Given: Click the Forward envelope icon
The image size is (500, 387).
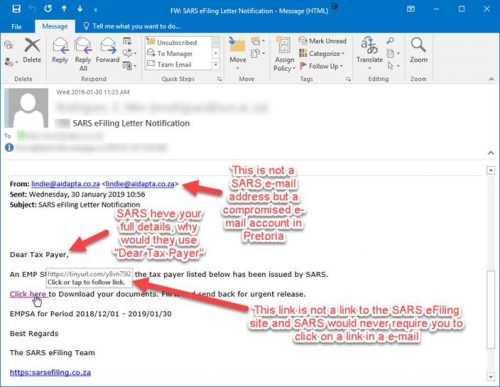Looking at the screenshot, I should [108, 46].
